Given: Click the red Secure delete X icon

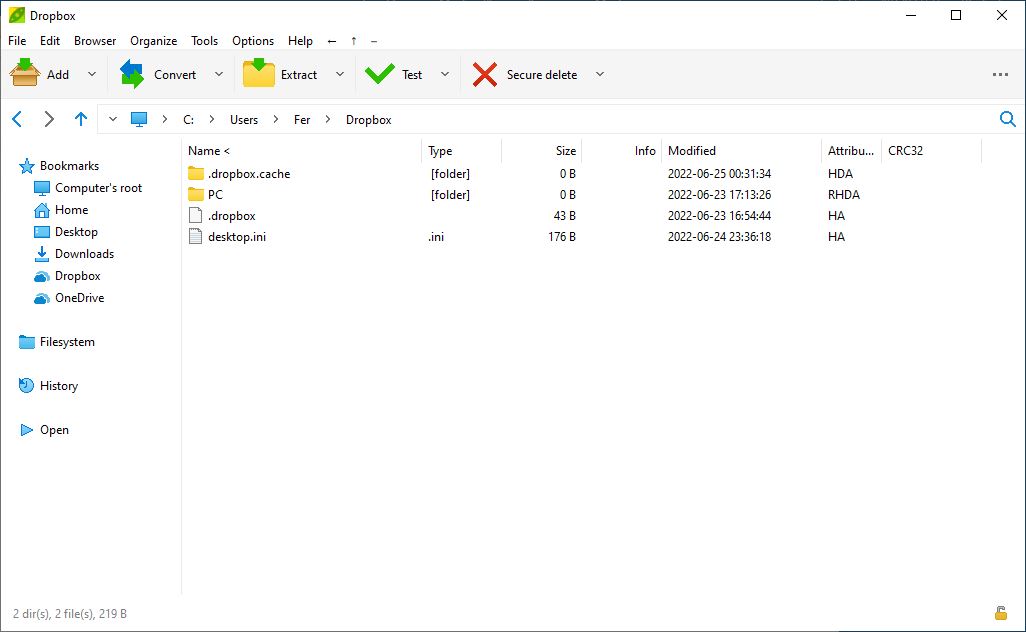Looking at the screenshot, I should tap(485, 75).
